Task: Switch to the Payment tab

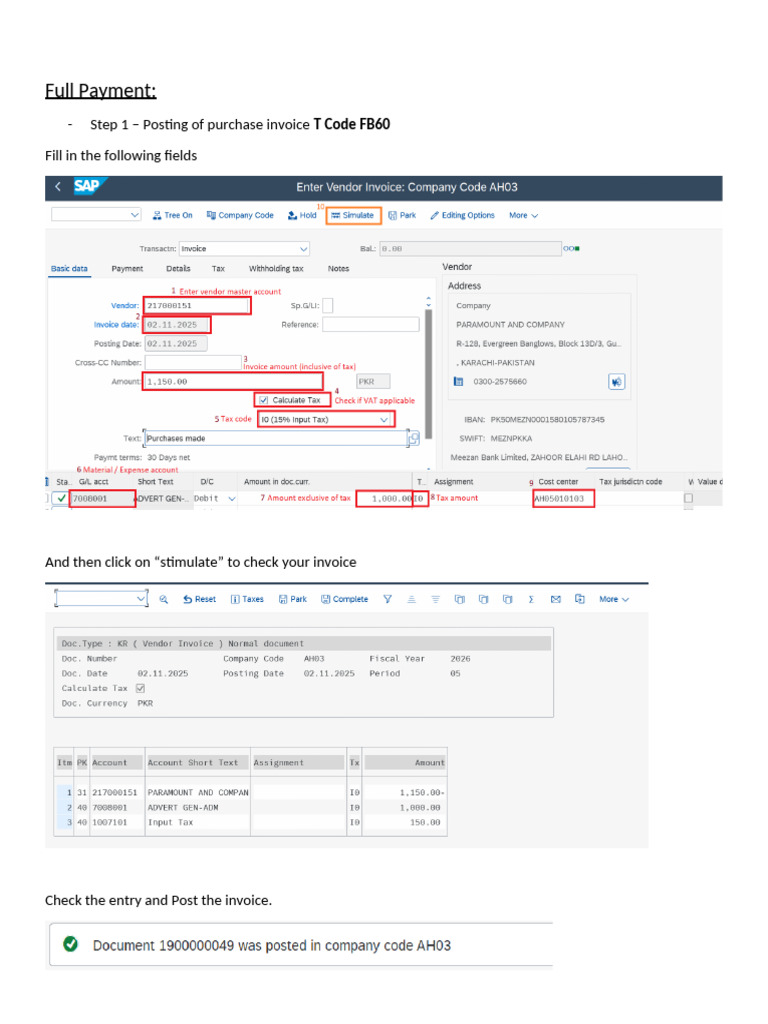Action: pyautogui.click(x=127, y=268)
